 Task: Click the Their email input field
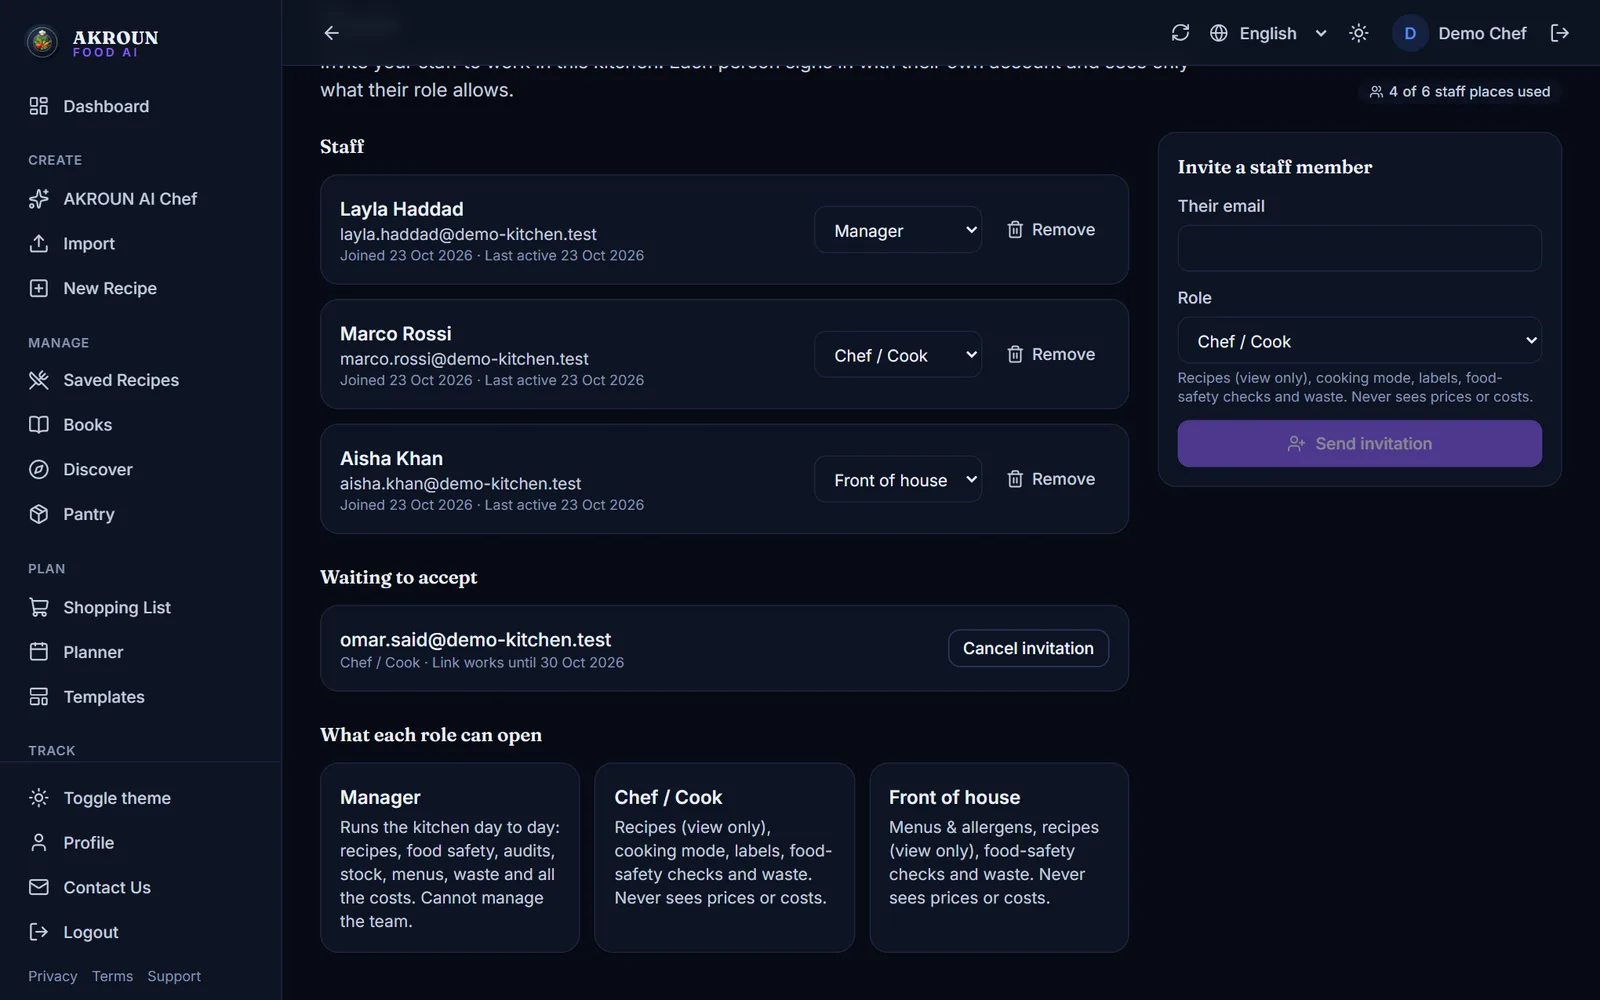(x=1359, y=248)
